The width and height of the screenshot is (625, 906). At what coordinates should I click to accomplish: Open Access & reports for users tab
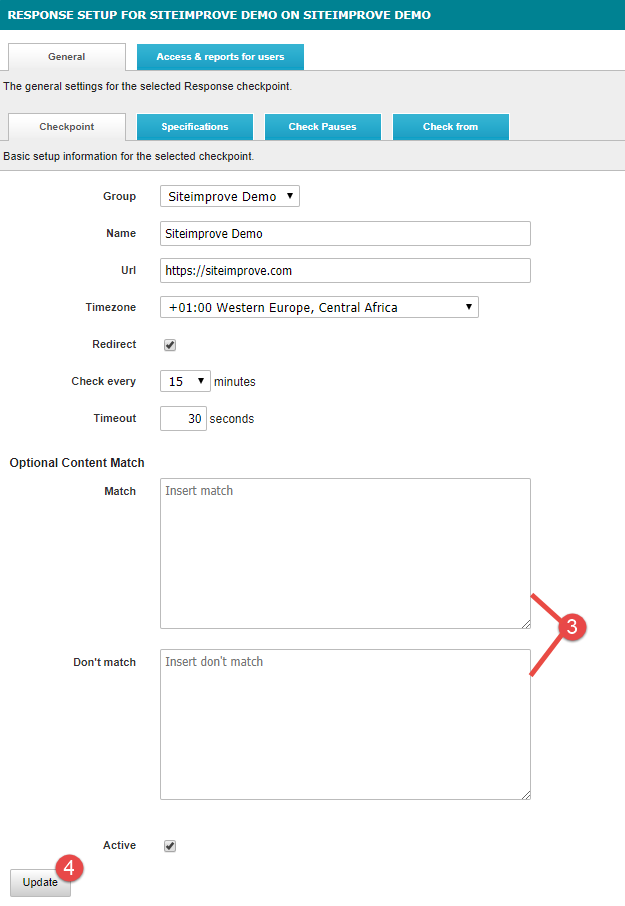[220, 57]
